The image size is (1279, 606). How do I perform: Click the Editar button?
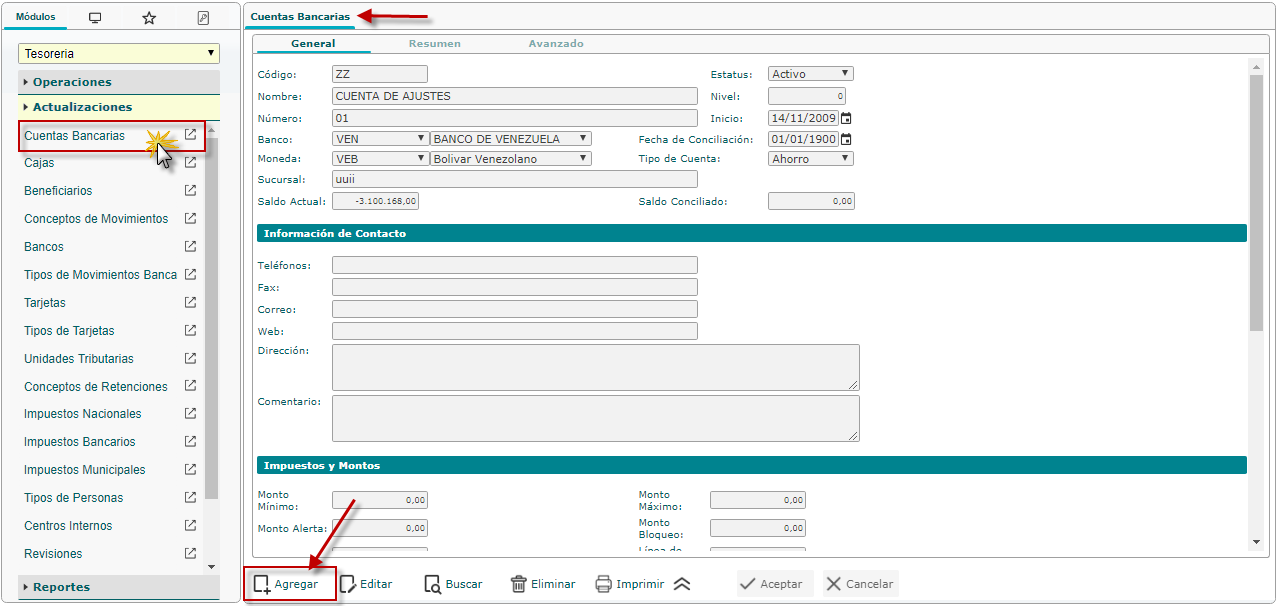coord(366,584)
